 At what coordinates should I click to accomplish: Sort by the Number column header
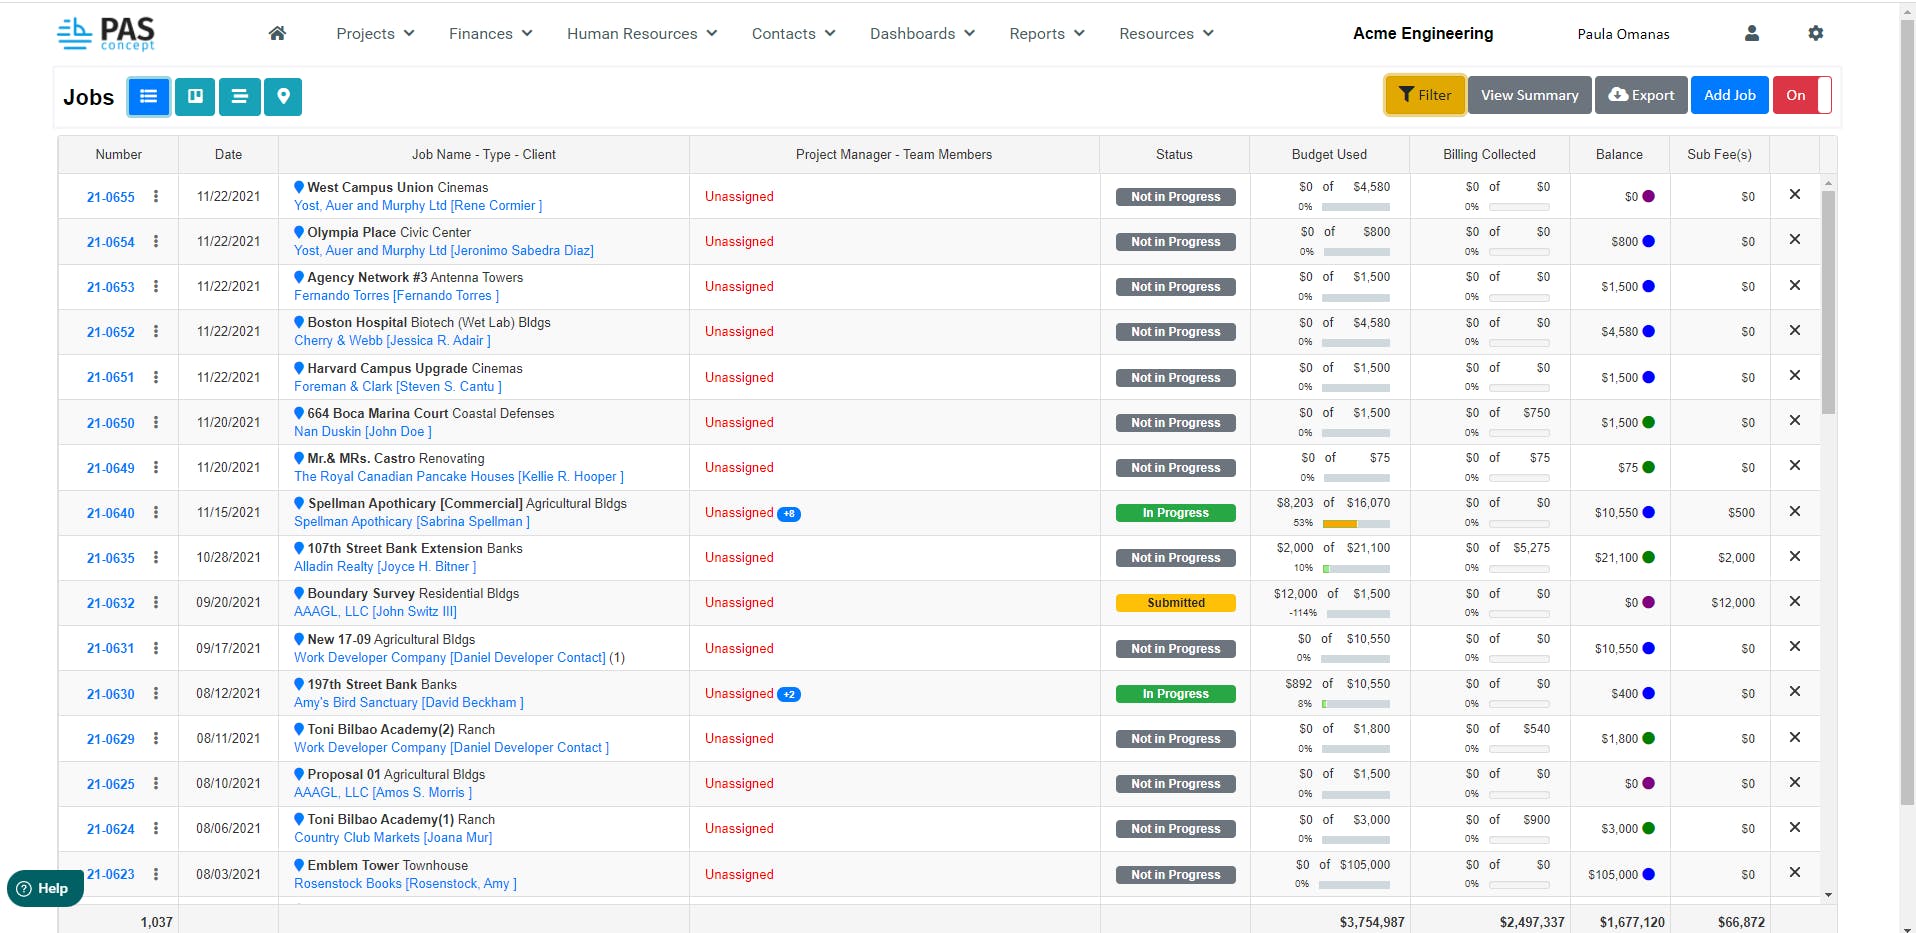point(118,154)
